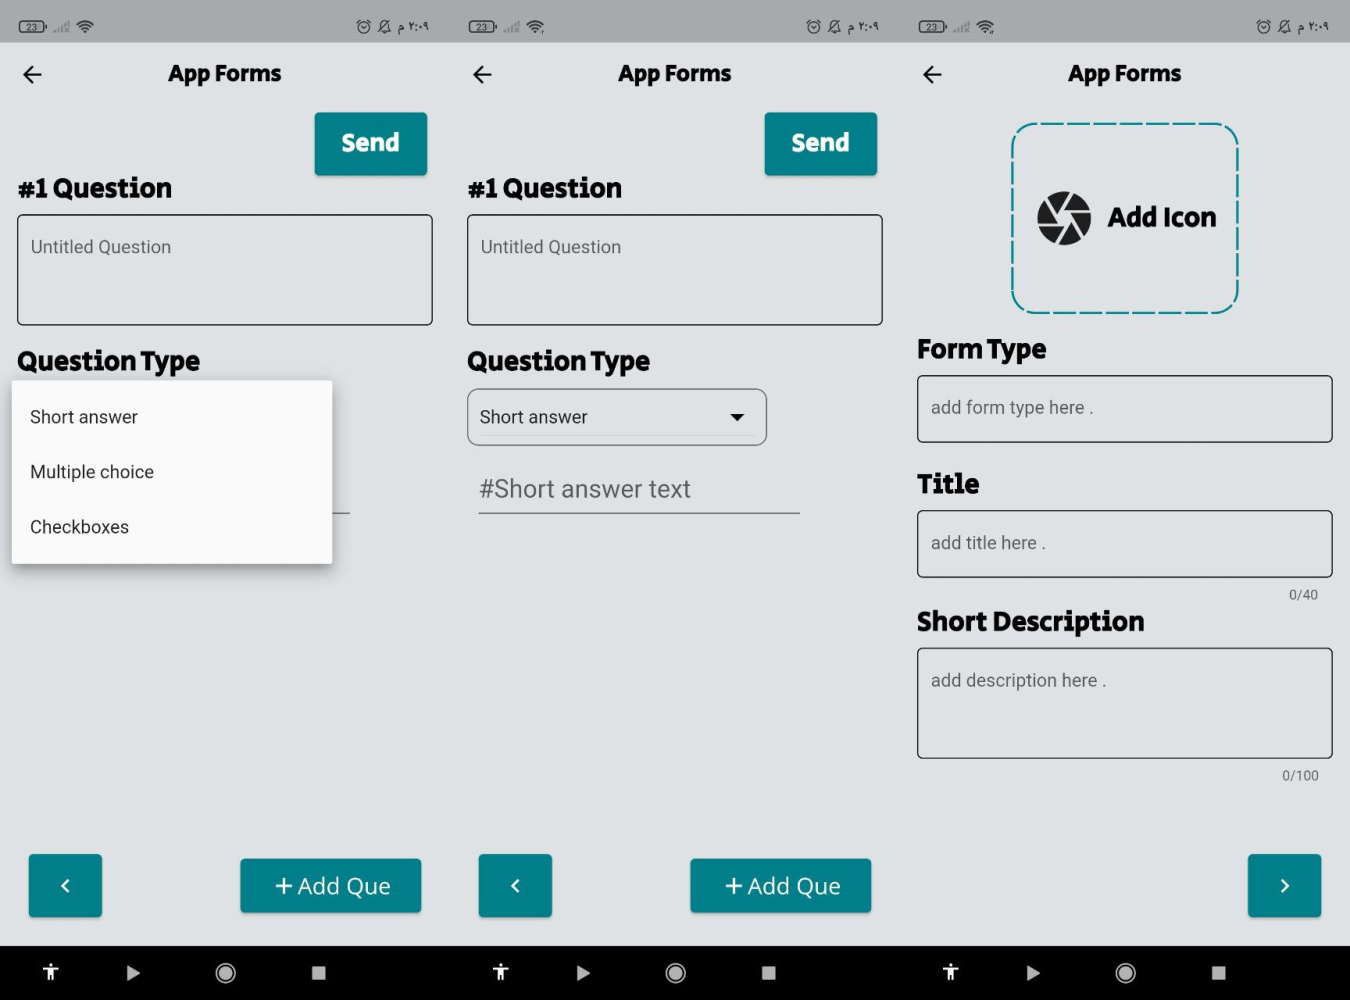
Task: Tap the #1 Question heading label
Action: click(x=94, y=188)
